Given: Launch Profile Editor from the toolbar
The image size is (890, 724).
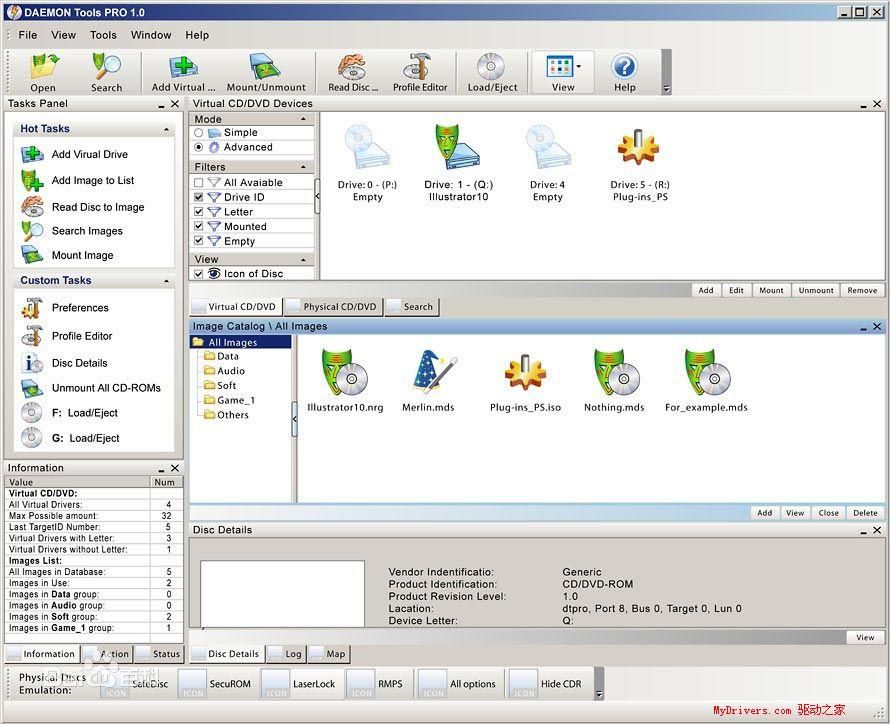Looking at the screenshot, I should [420, 71].
